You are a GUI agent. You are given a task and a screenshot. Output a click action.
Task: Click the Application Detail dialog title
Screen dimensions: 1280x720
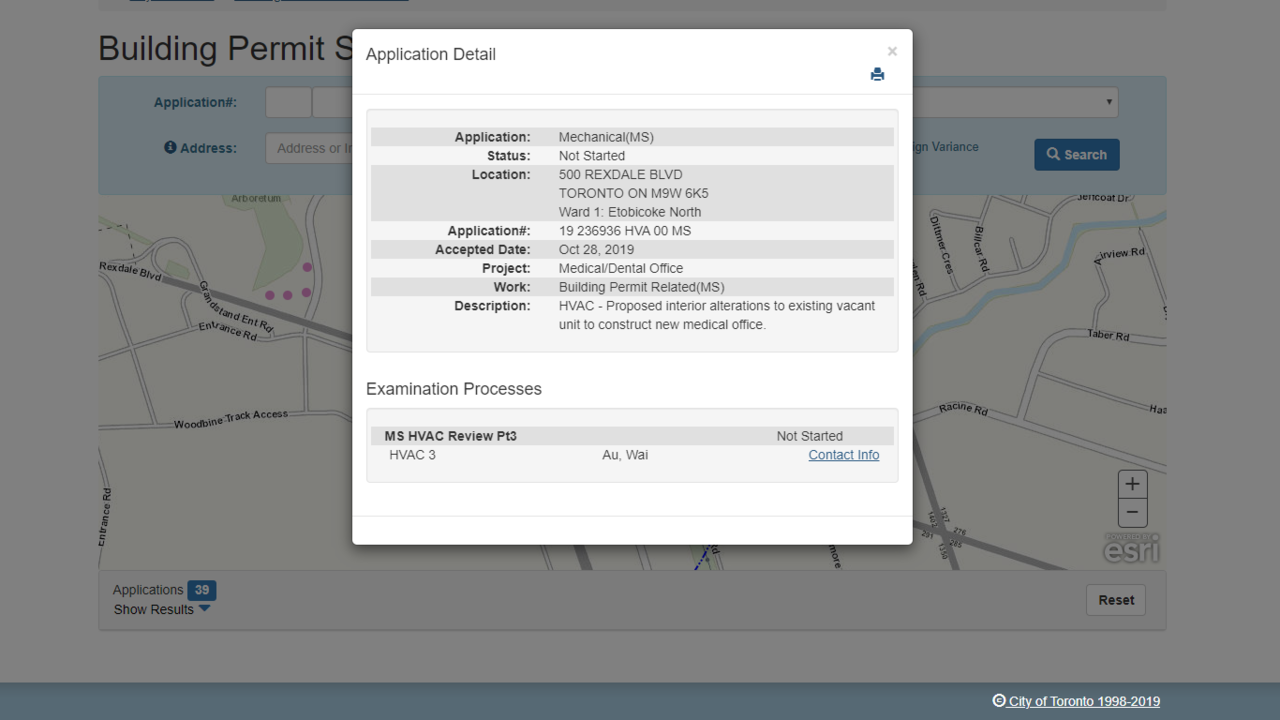(x=431, y=55)
